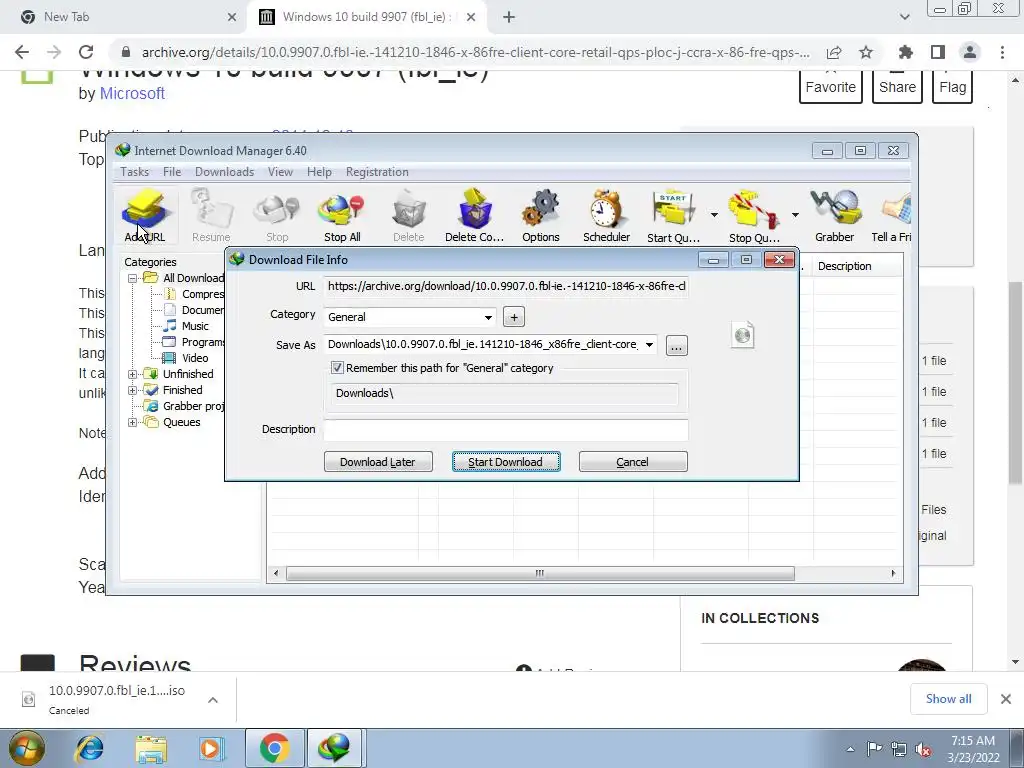The width and height of the screenshot is (1024, 768).
Task: Open the Start Queue dropdown arrow
Action: coord(714,215)
